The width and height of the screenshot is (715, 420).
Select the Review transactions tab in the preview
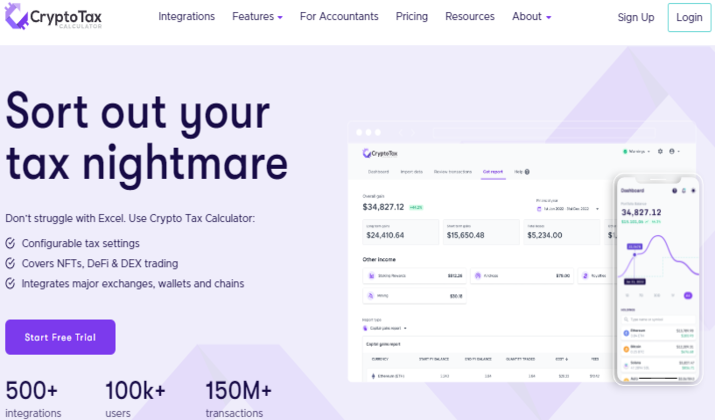pyautogui.click(x=452, y=172)
